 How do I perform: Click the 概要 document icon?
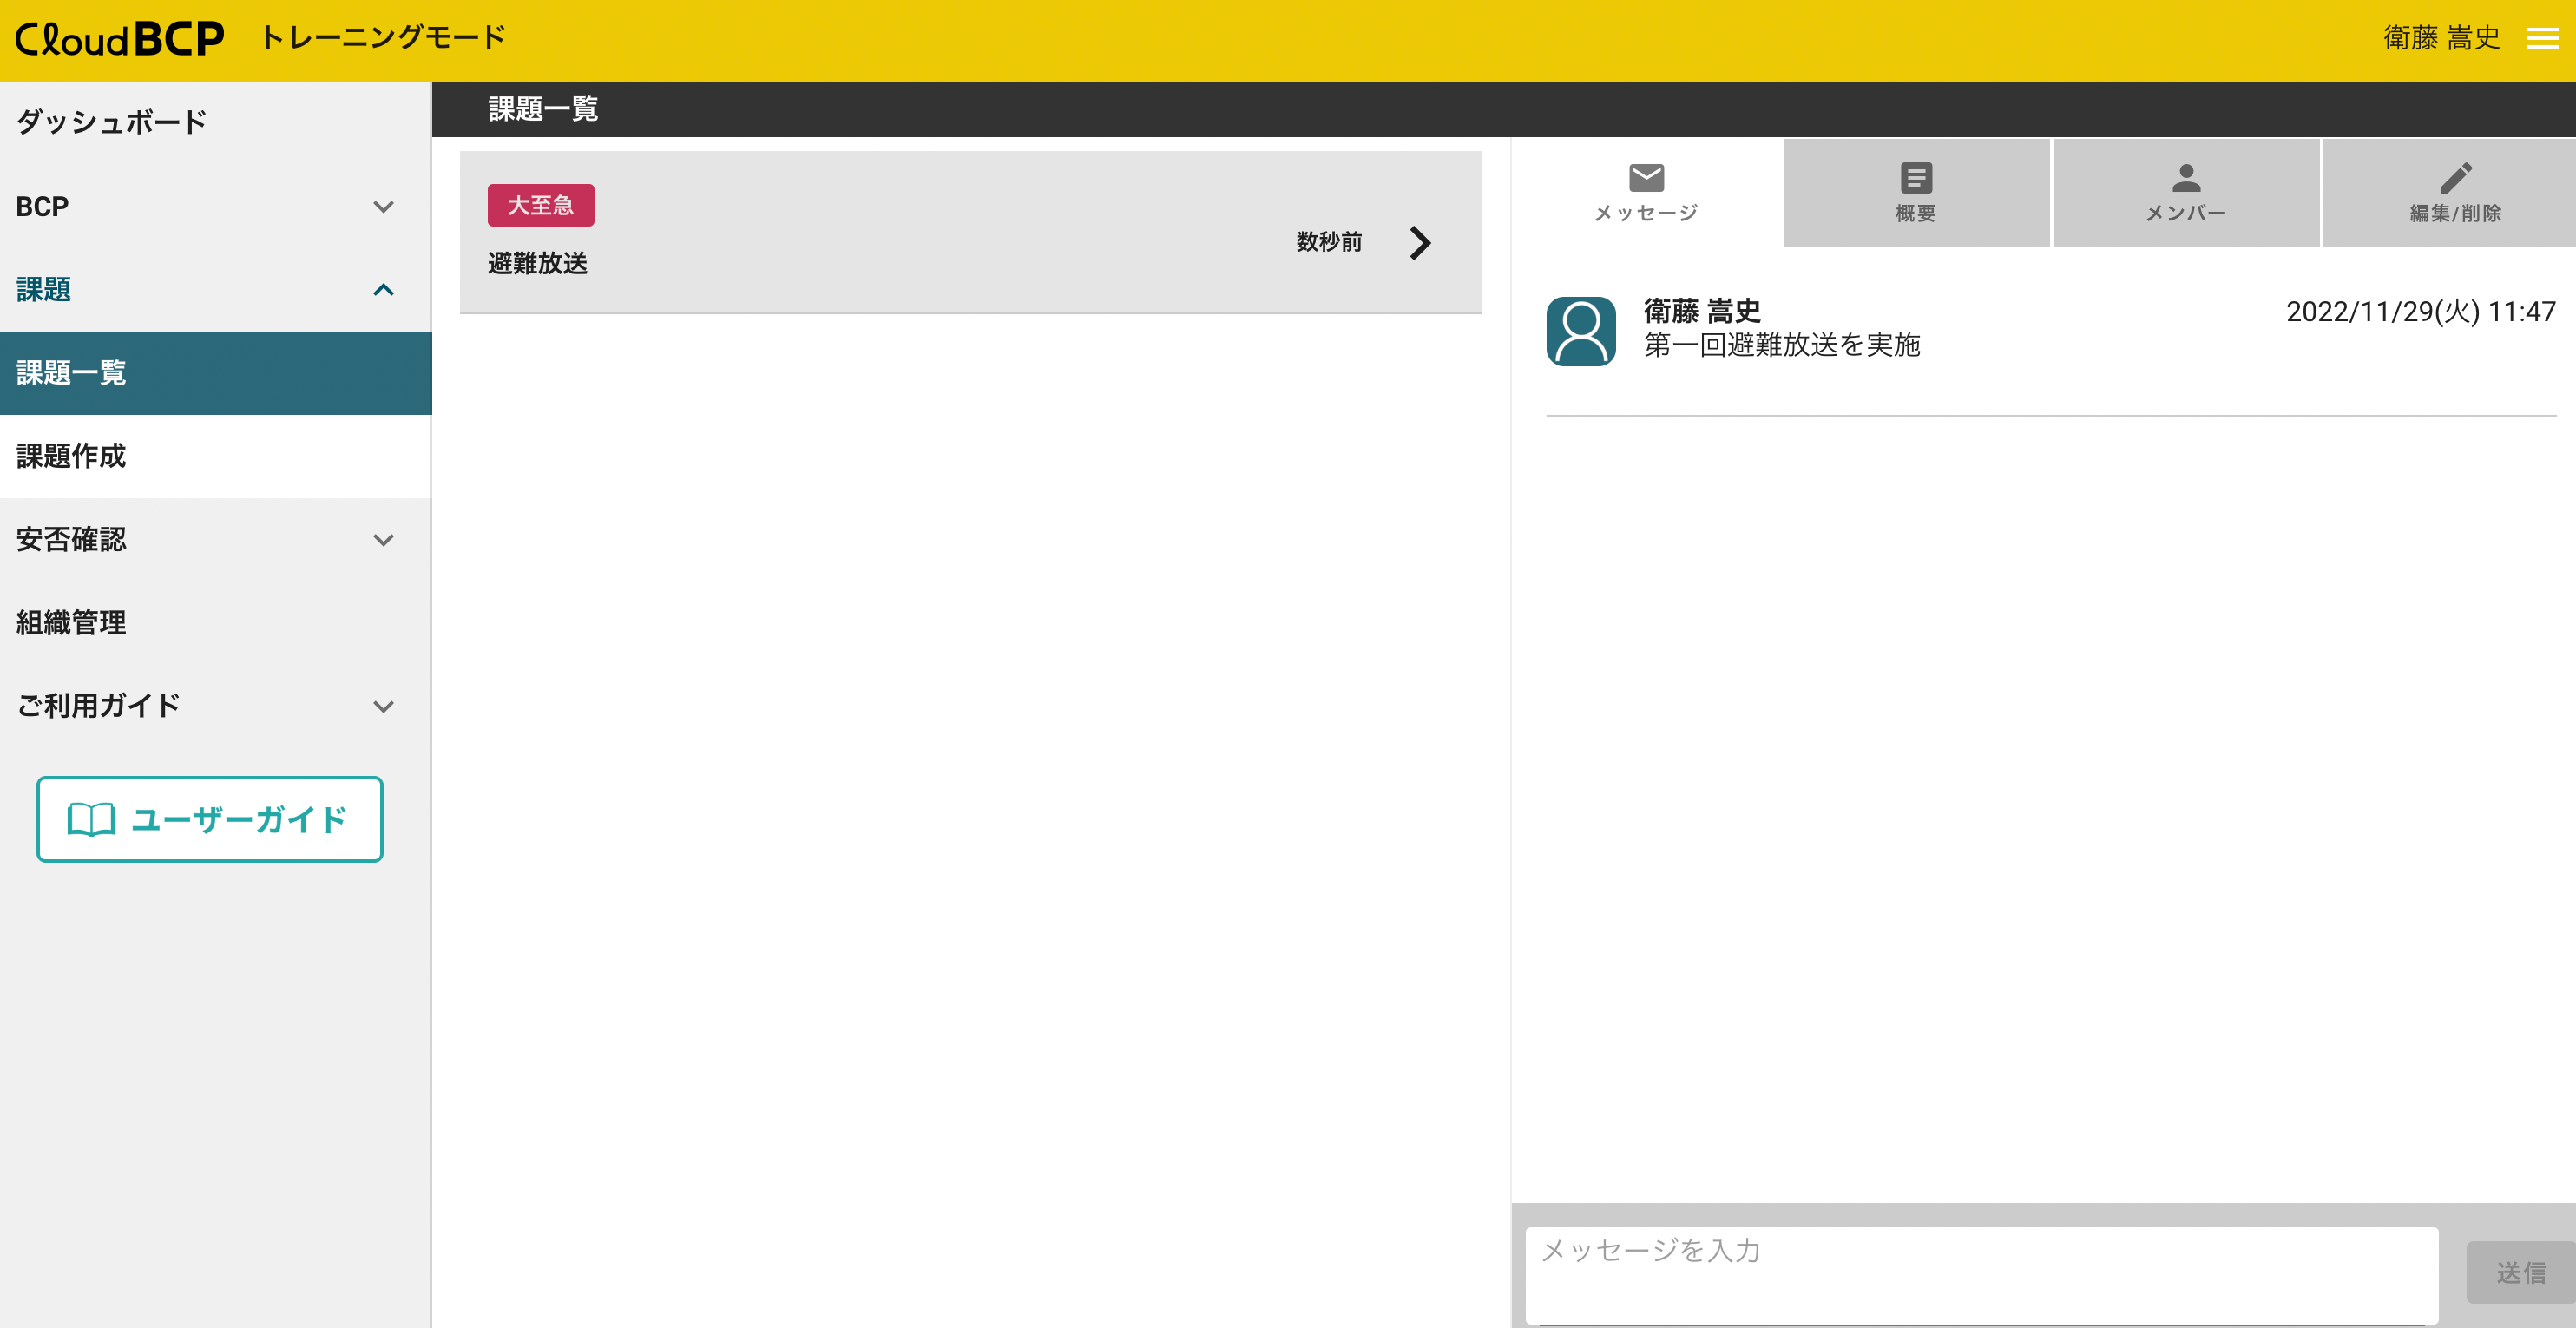1915,178
